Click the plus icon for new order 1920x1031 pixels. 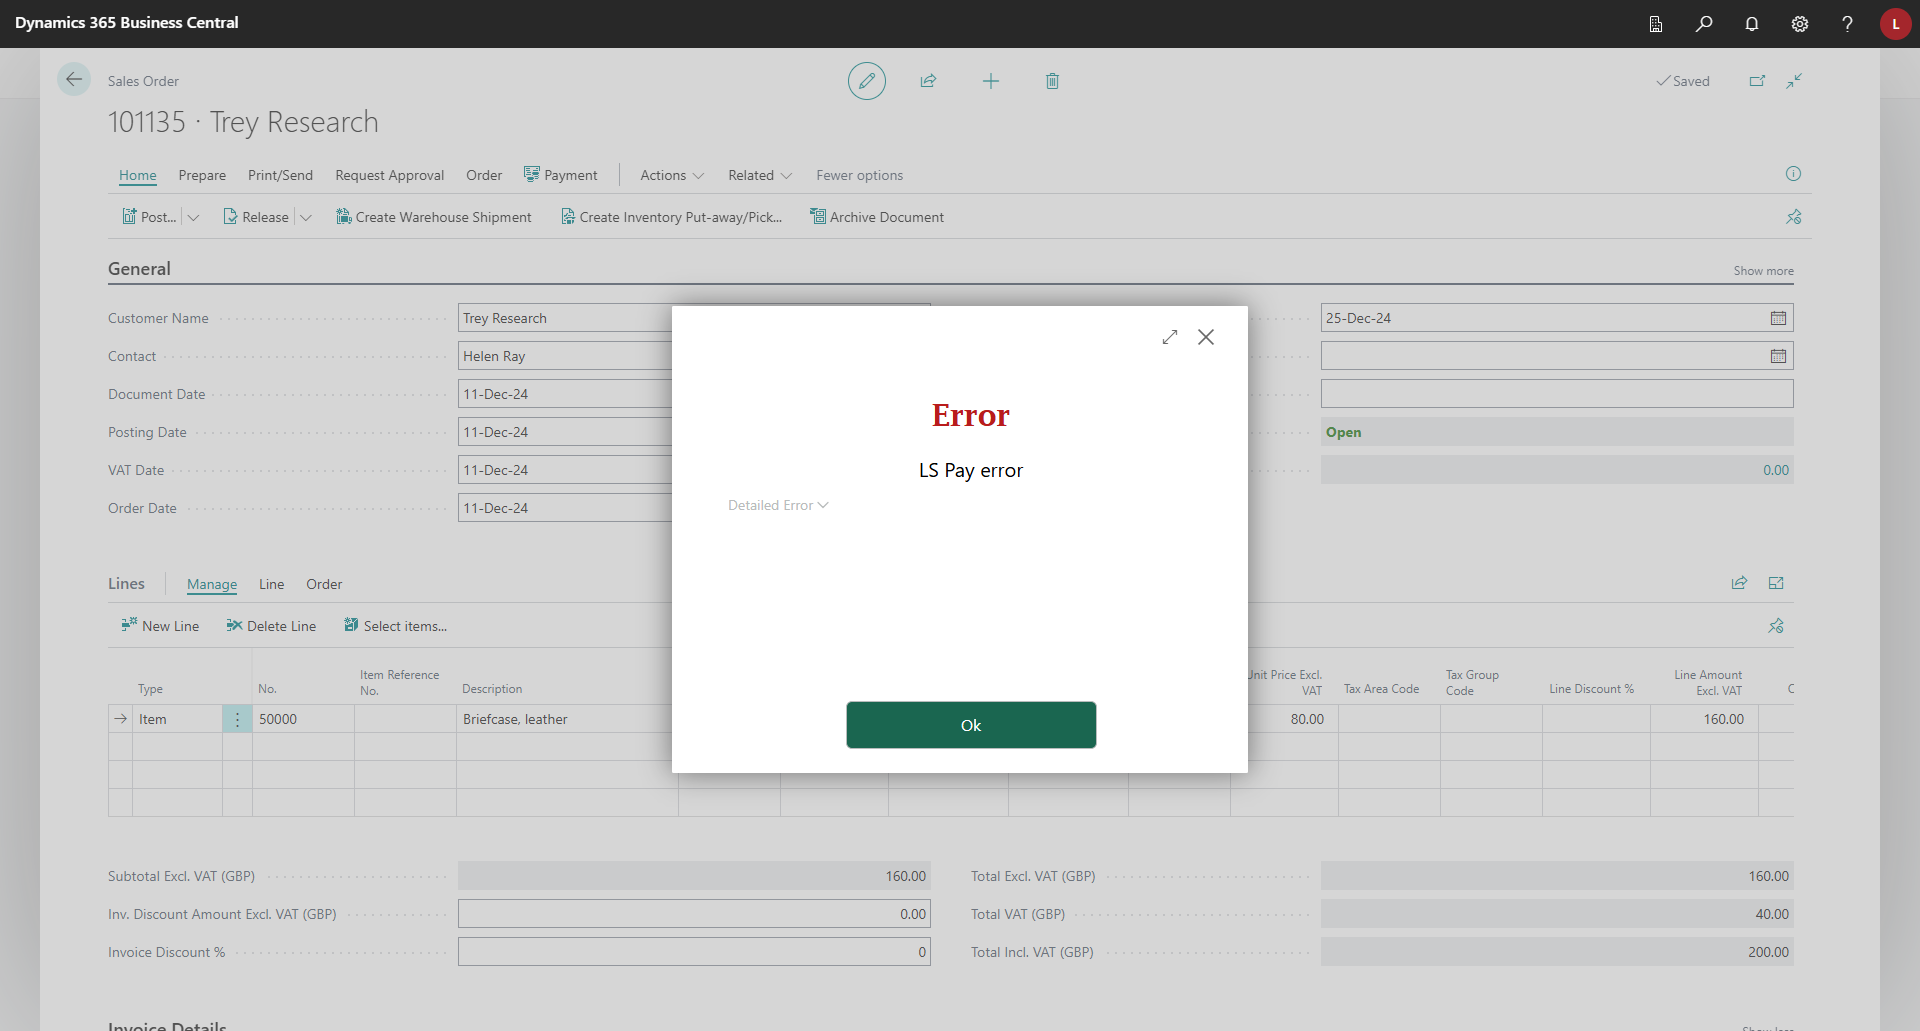990,81
